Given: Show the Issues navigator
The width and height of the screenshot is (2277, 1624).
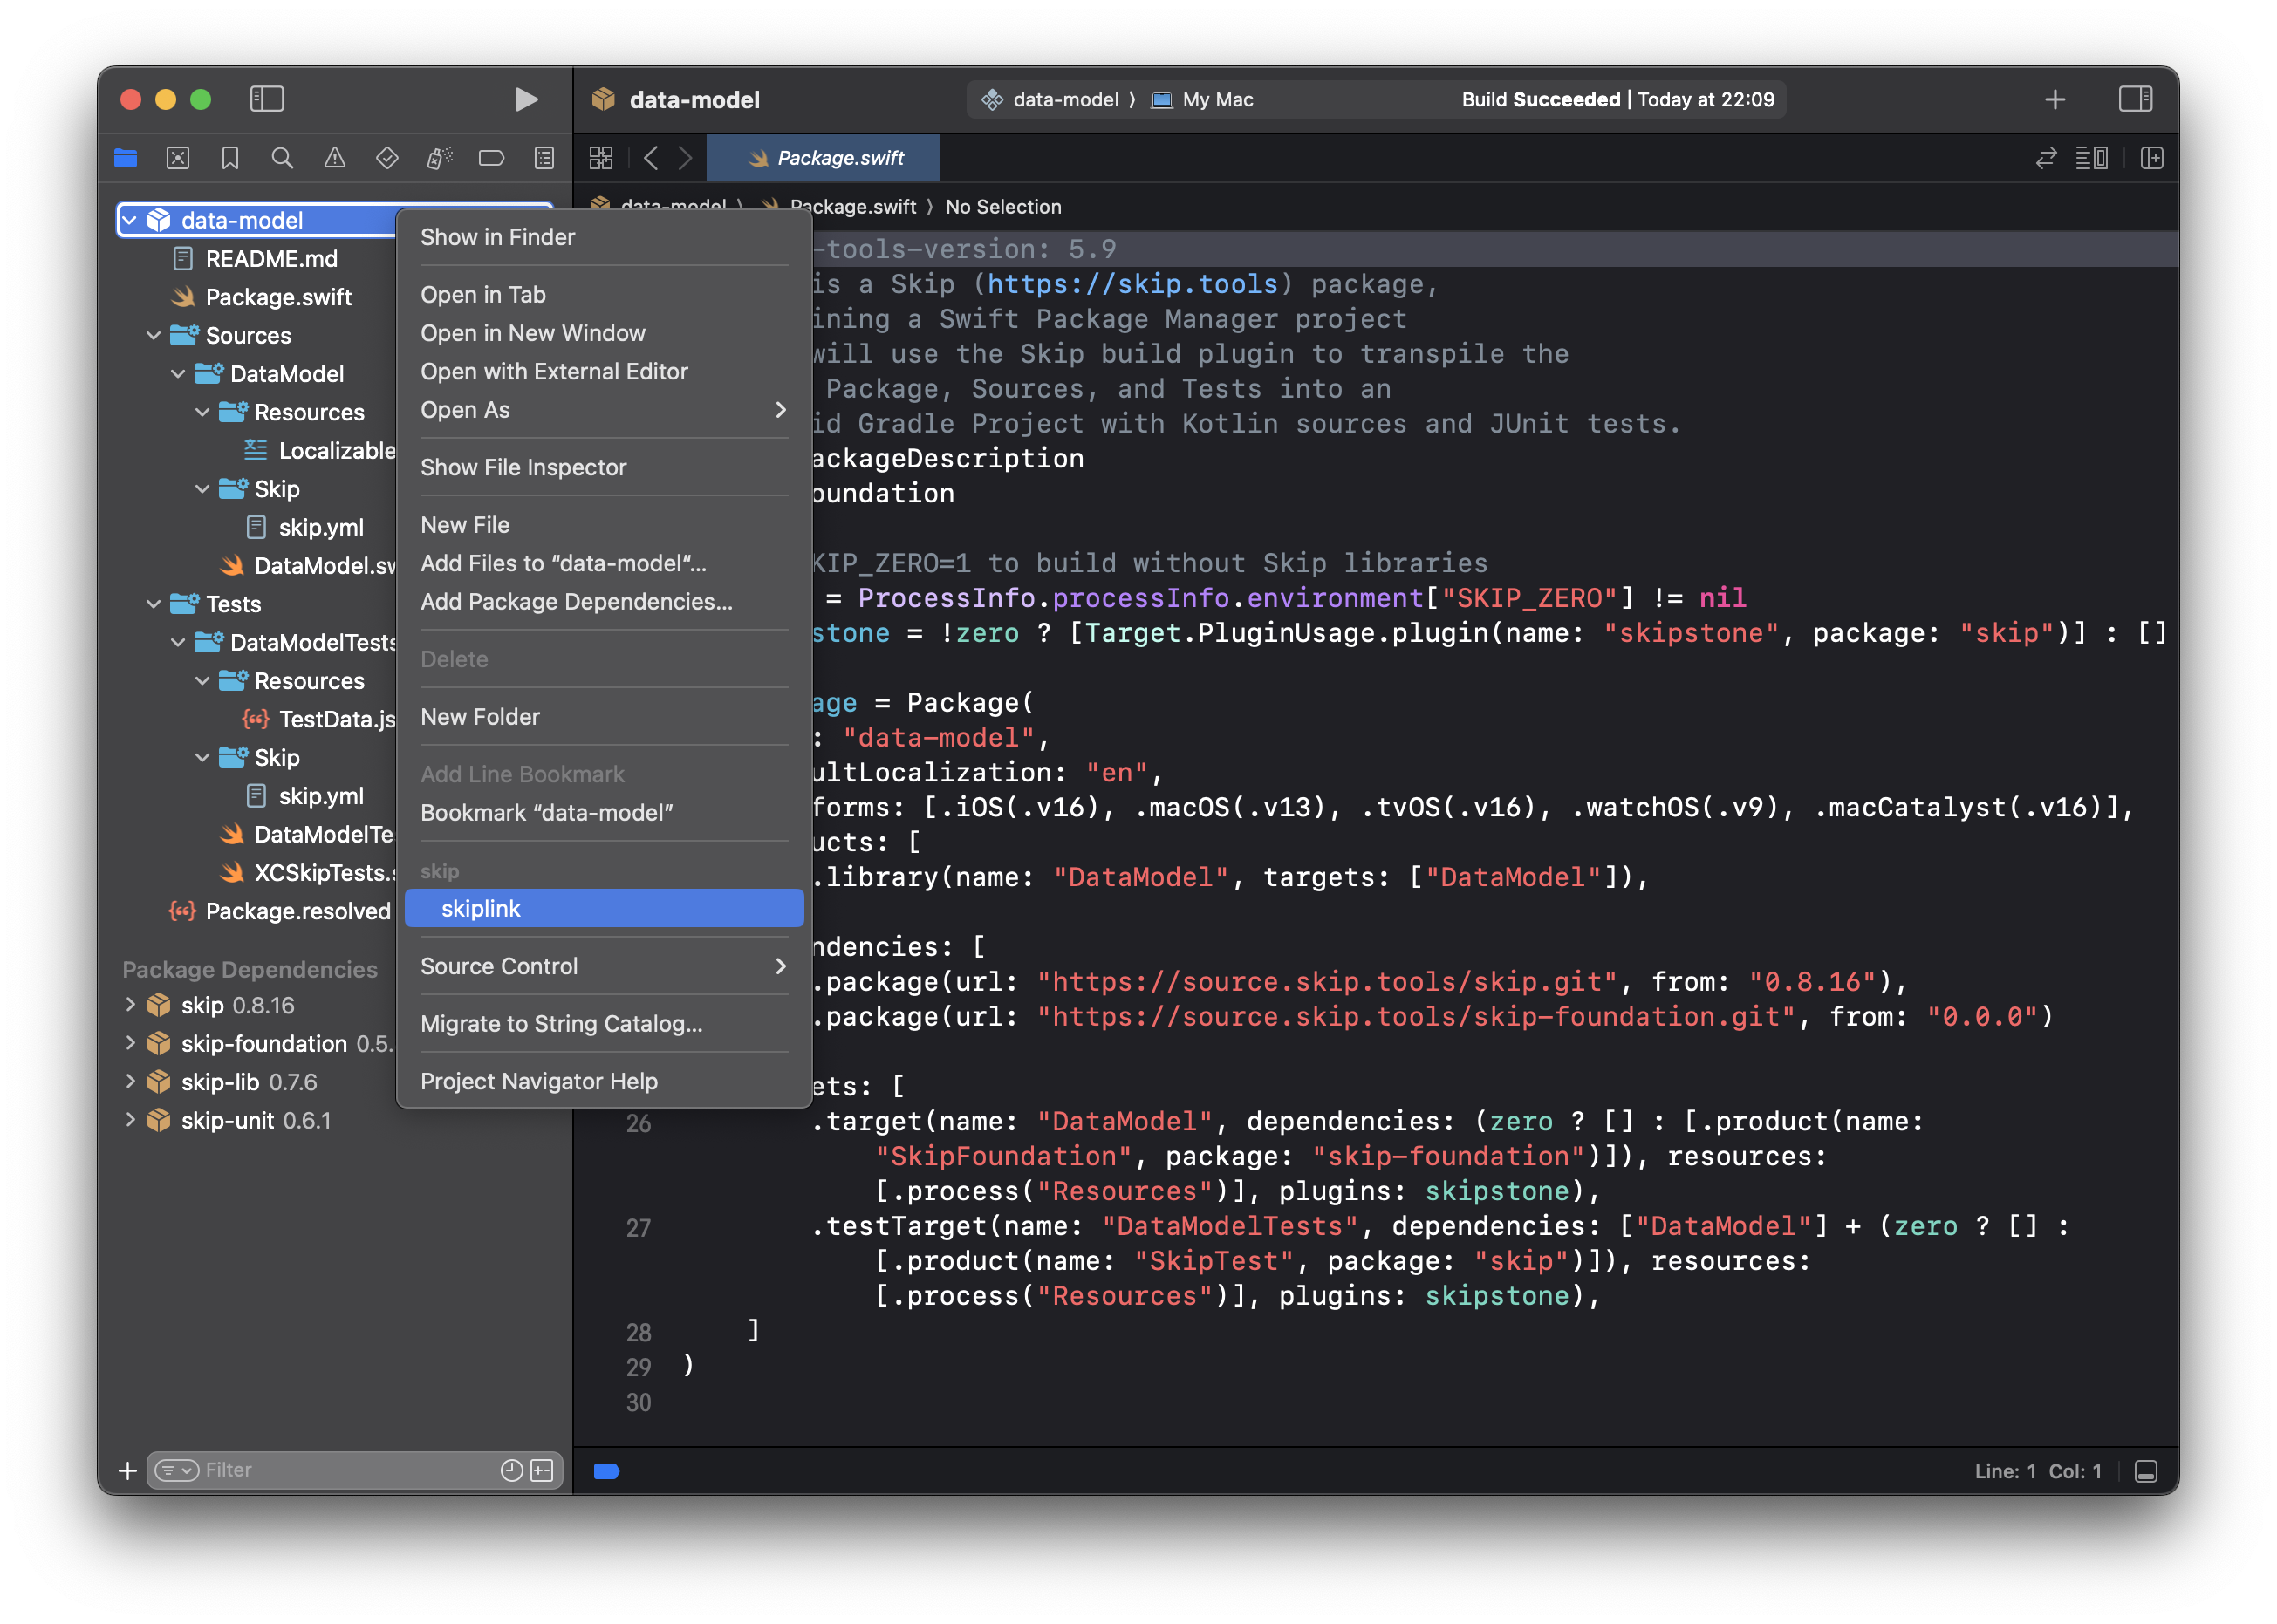Looking at the screenshot, I should [334, 158].
